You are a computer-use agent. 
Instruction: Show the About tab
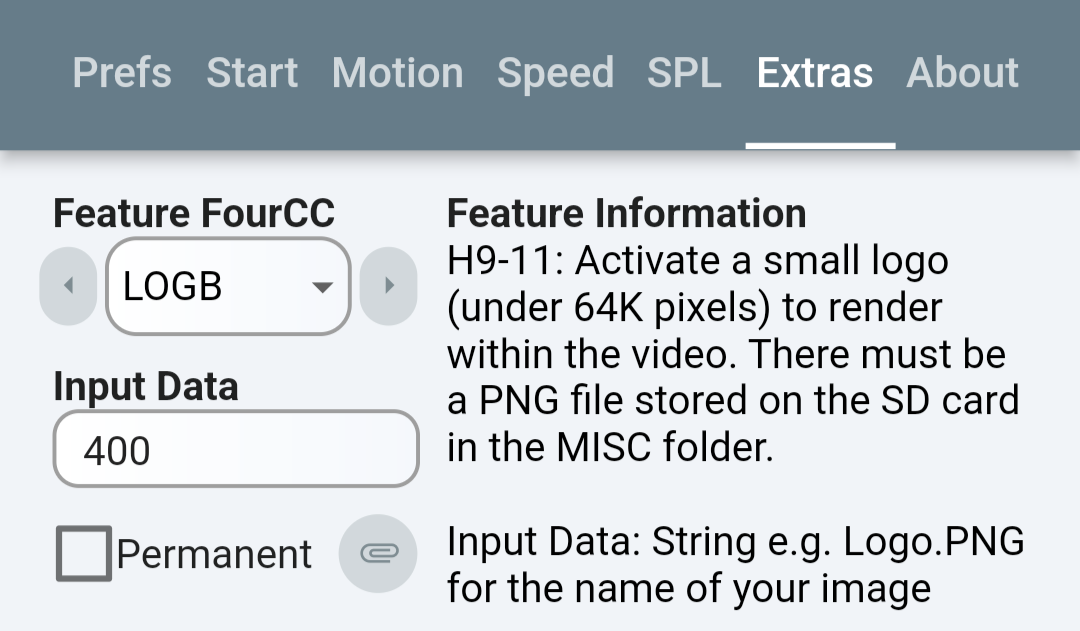coord(962,73)
